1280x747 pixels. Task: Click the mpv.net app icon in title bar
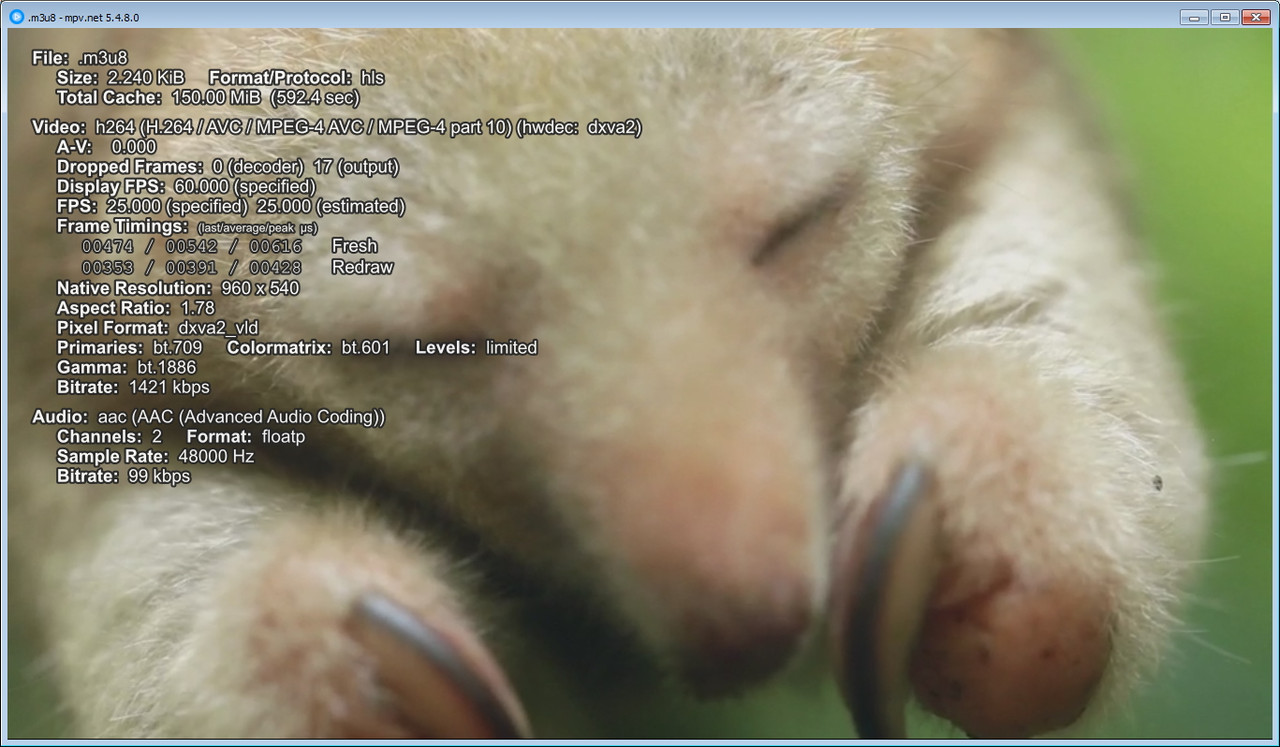(16, 17)
